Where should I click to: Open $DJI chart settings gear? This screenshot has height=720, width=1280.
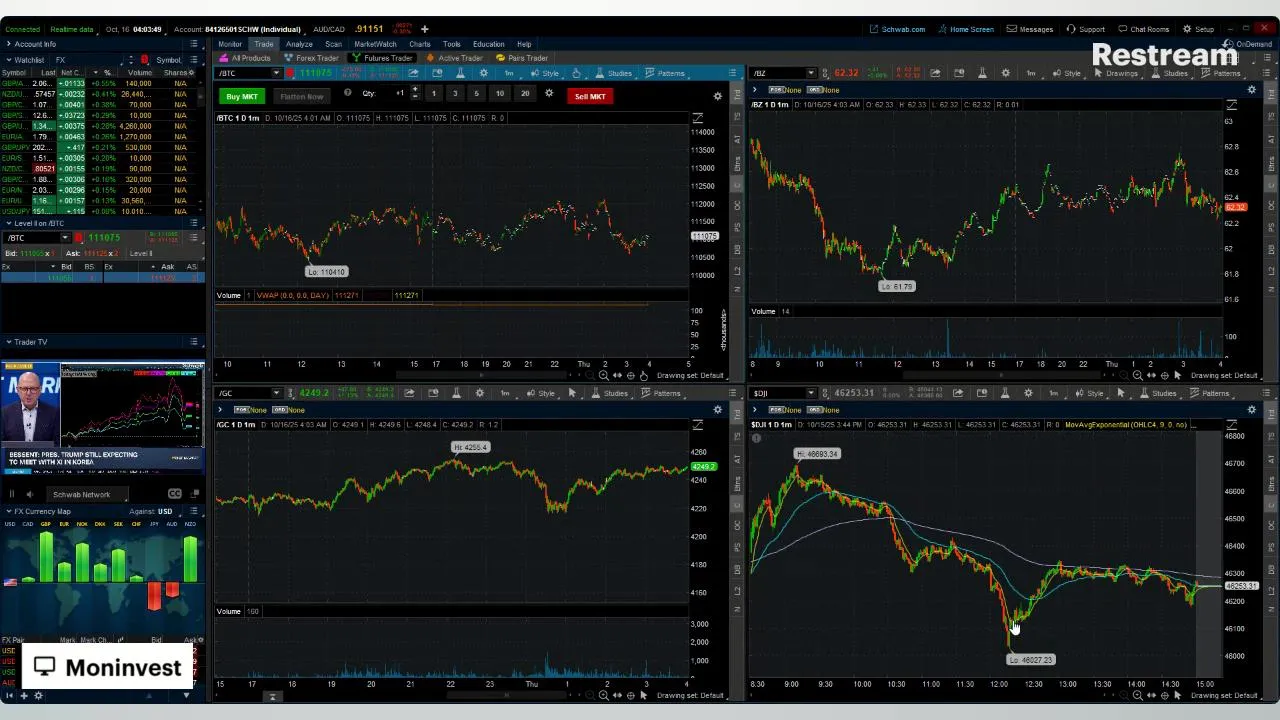[x=1028, y=393]
